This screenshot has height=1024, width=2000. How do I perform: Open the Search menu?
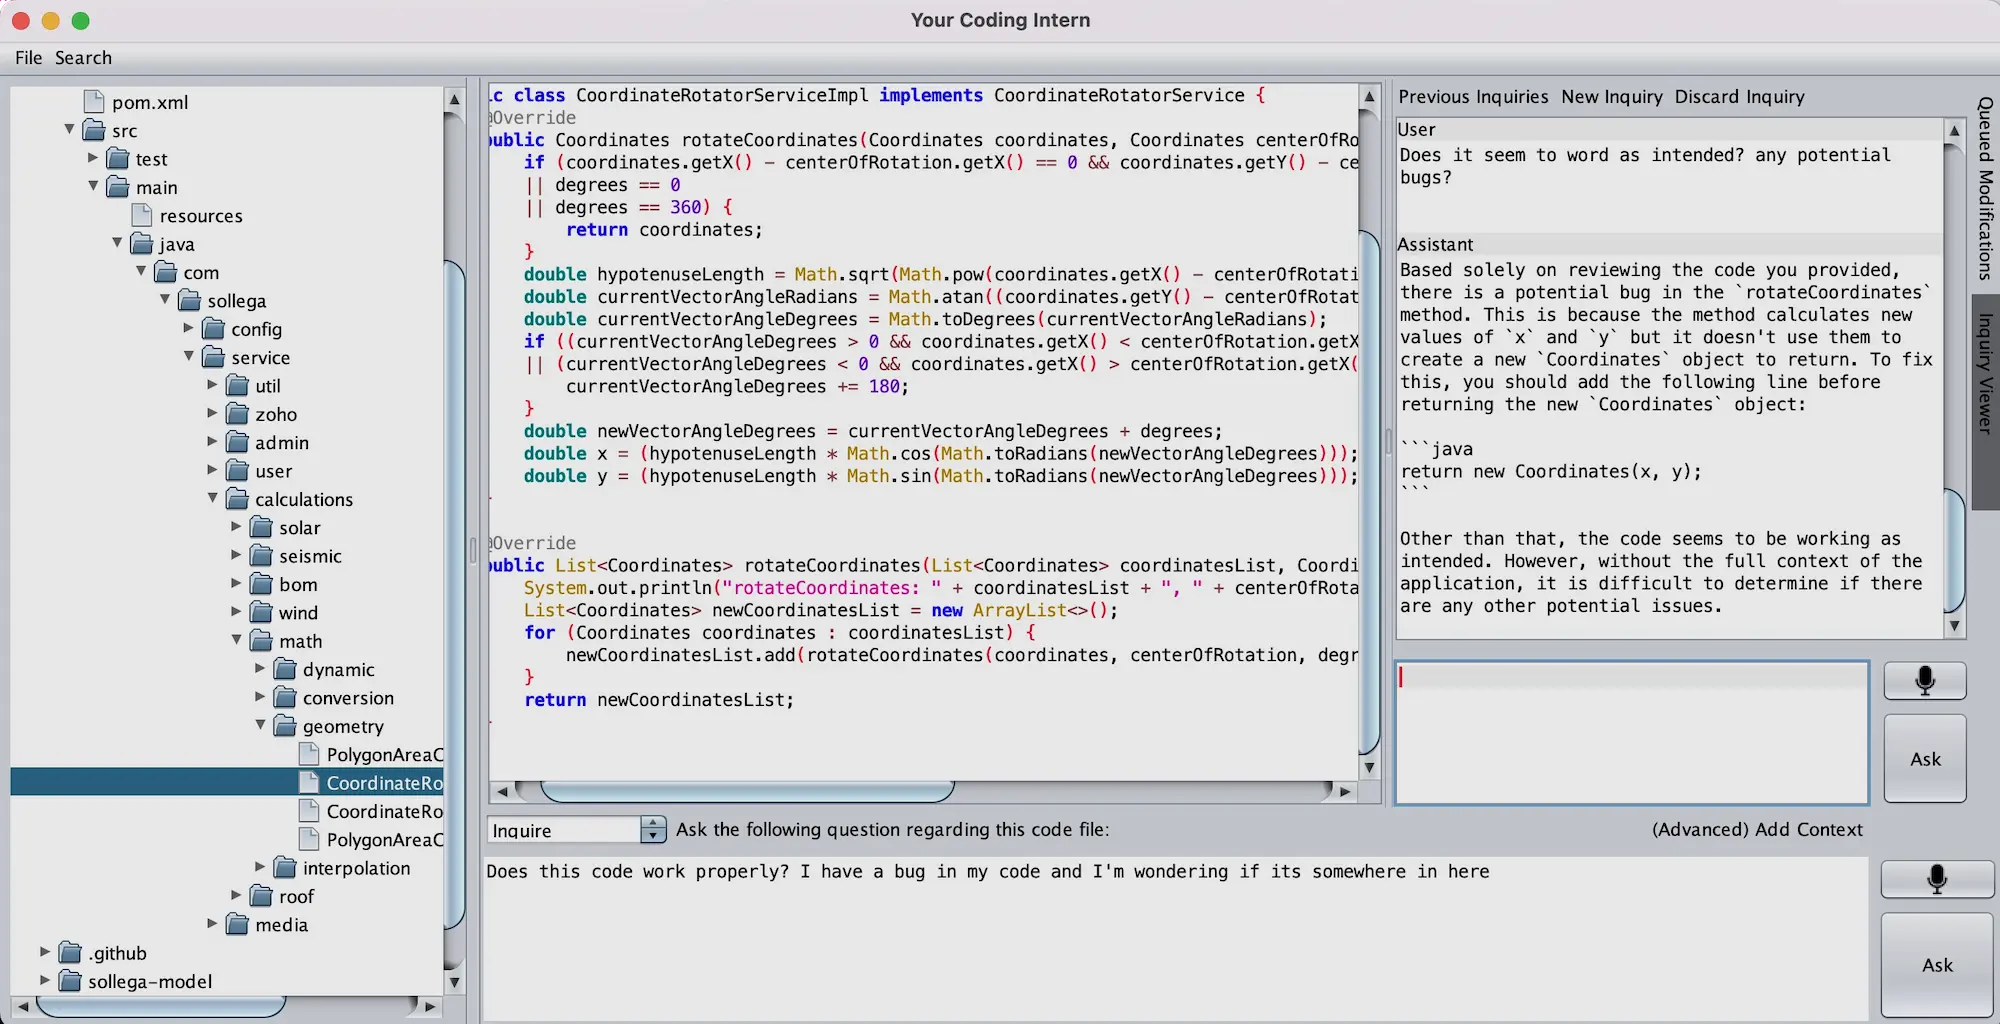(83, 57)
